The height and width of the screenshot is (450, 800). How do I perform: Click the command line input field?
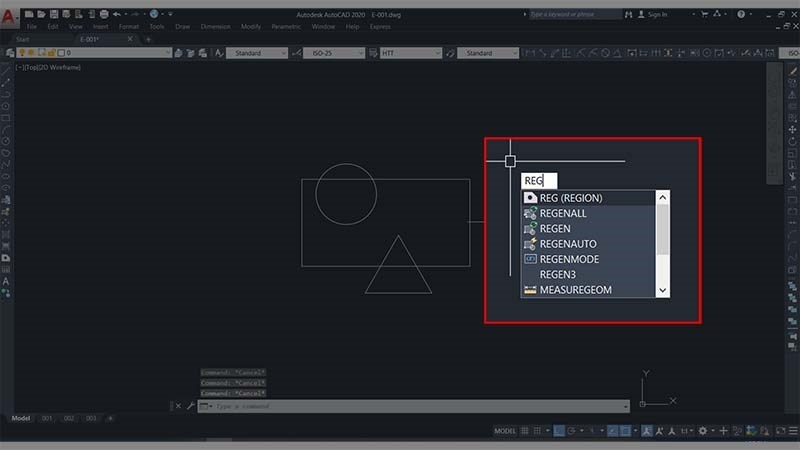pyautogui.click(x=416, y=406)
